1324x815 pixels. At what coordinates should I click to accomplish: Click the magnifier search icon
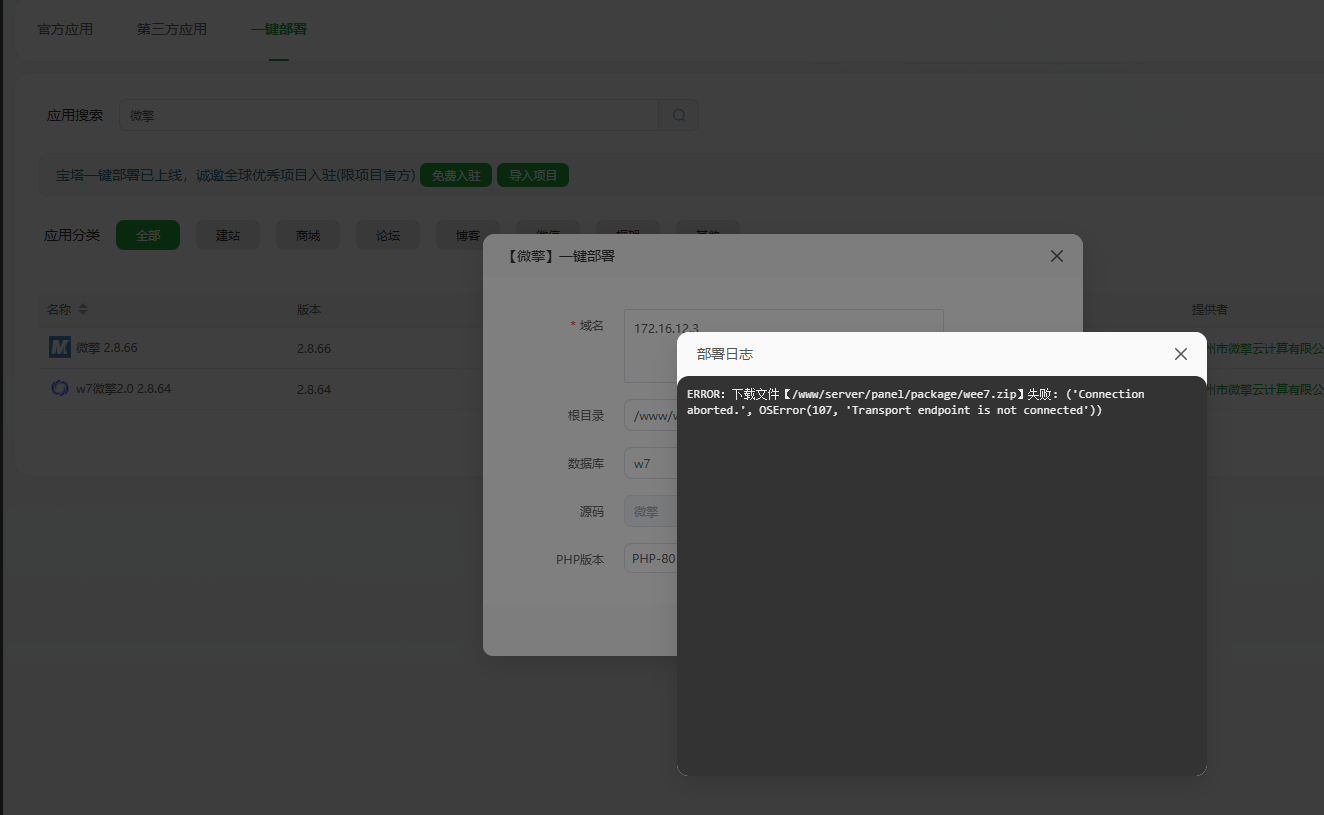(x=679, y=115)
